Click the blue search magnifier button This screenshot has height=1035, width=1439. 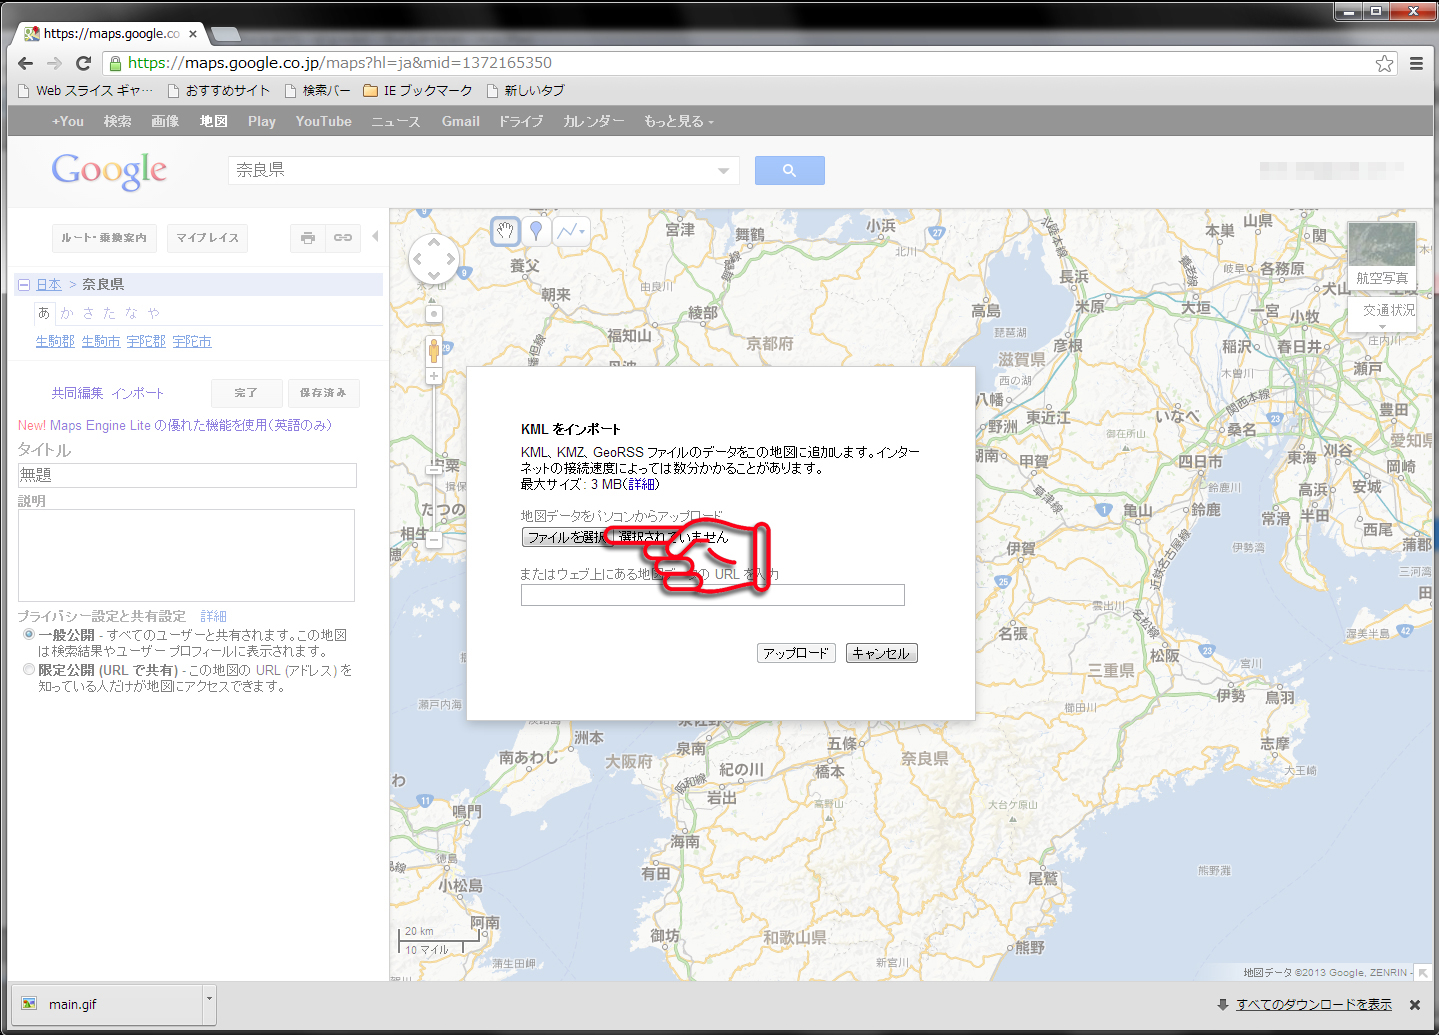789,170
